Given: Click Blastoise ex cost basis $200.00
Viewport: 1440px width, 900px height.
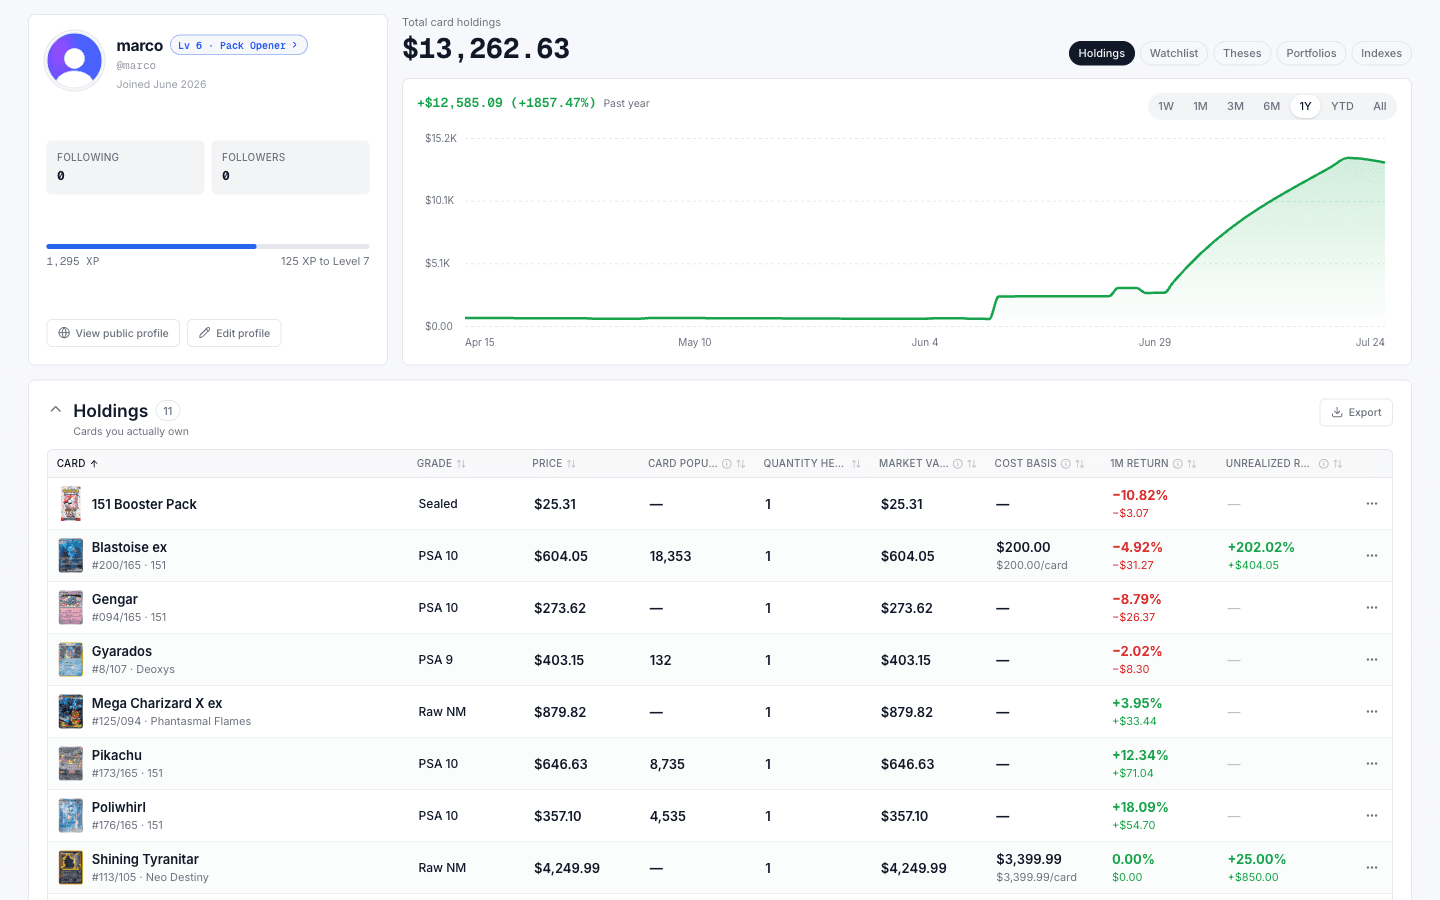Looking at the screenshot, I should (1023, 547).
